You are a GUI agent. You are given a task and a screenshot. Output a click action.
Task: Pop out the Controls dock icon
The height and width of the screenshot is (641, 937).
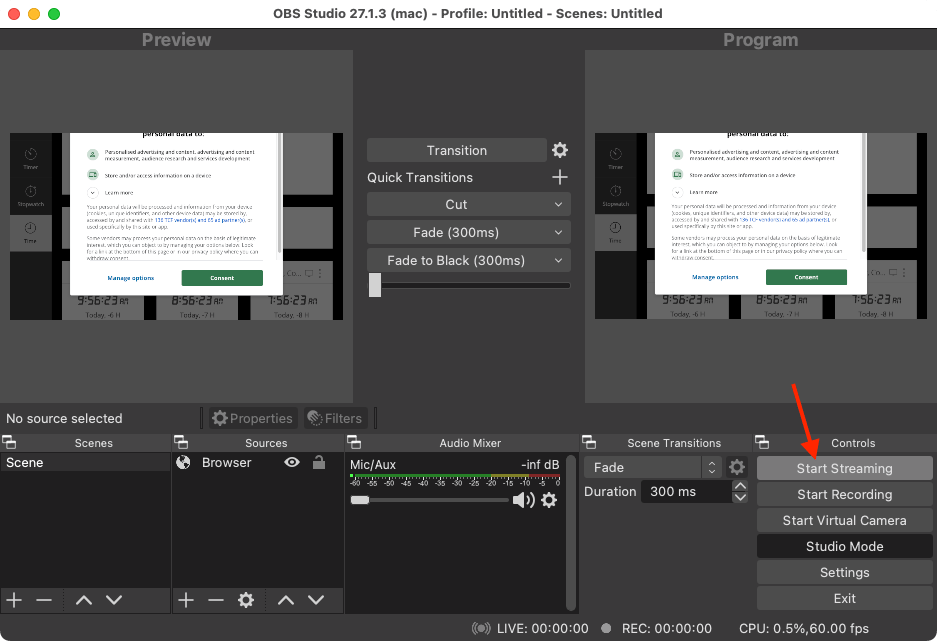point(762,442)
